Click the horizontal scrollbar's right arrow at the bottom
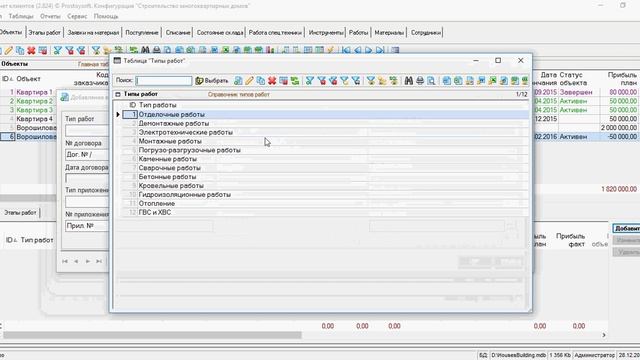This screenshot has width=640, height=360. (604, 335)
